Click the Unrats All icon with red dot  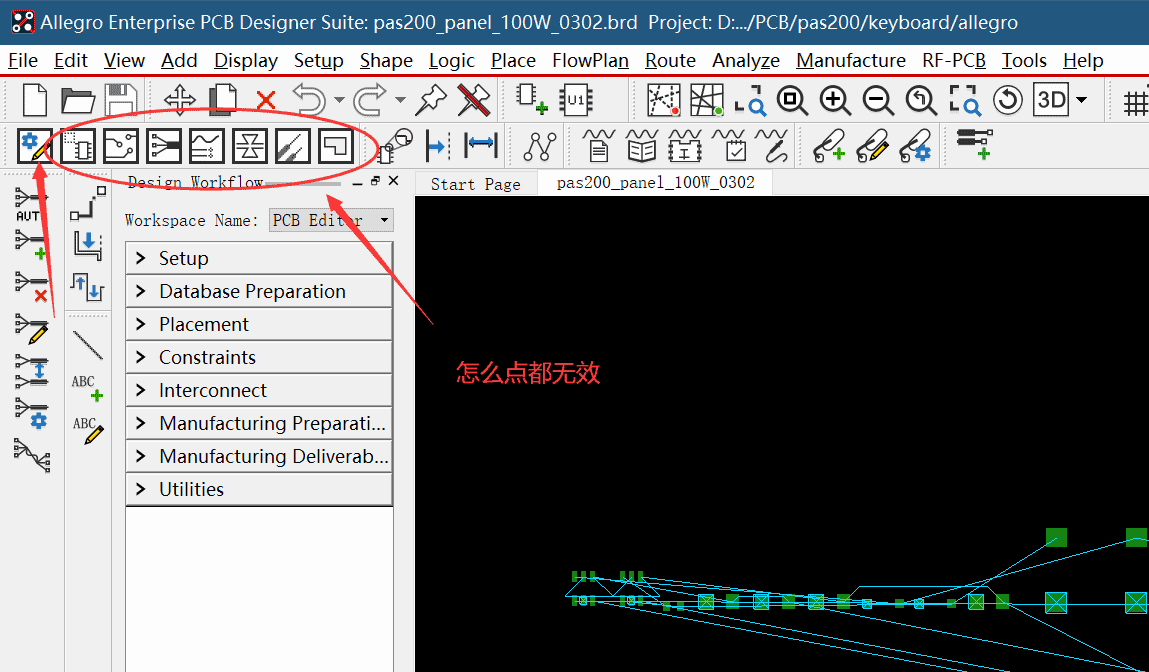(664, 100)
